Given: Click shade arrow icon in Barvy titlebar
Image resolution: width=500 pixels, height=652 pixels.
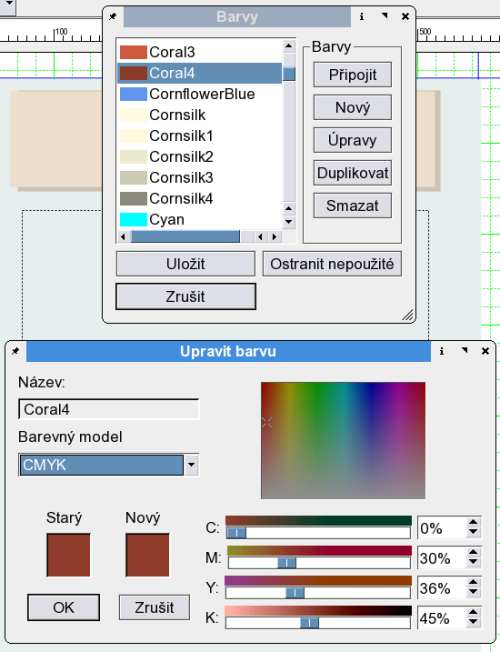Looking at the screenshot, I should tap(384, 16).
